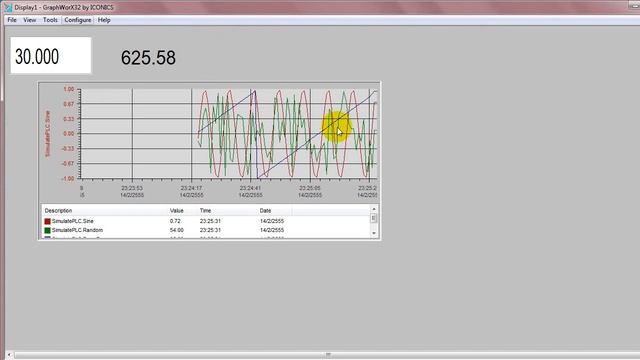Click the green SimulatePLC.Random color swatch

pos(47,230)
